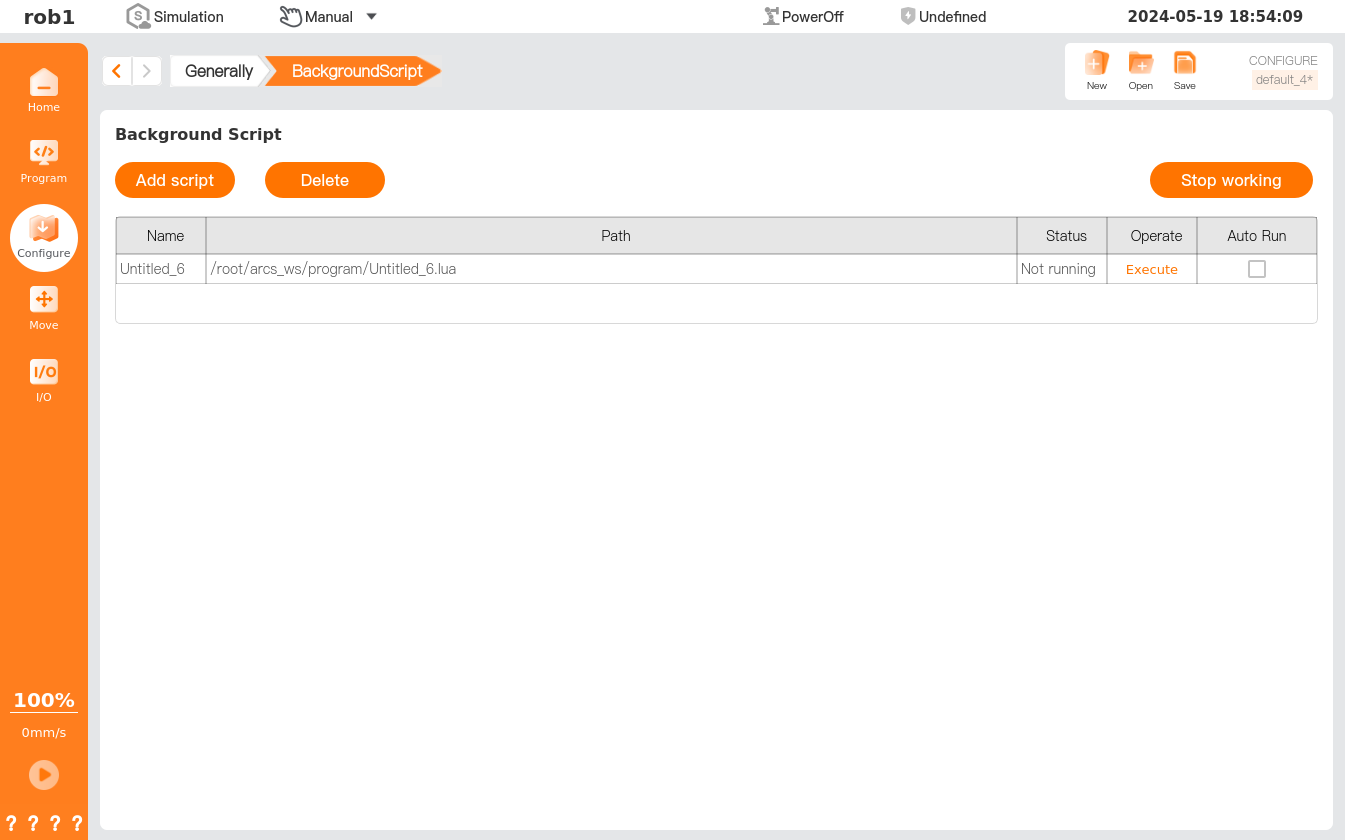Select the Configure sidebar icon
The width and height of the screenshot is (1345, 840).
(44, 237)
